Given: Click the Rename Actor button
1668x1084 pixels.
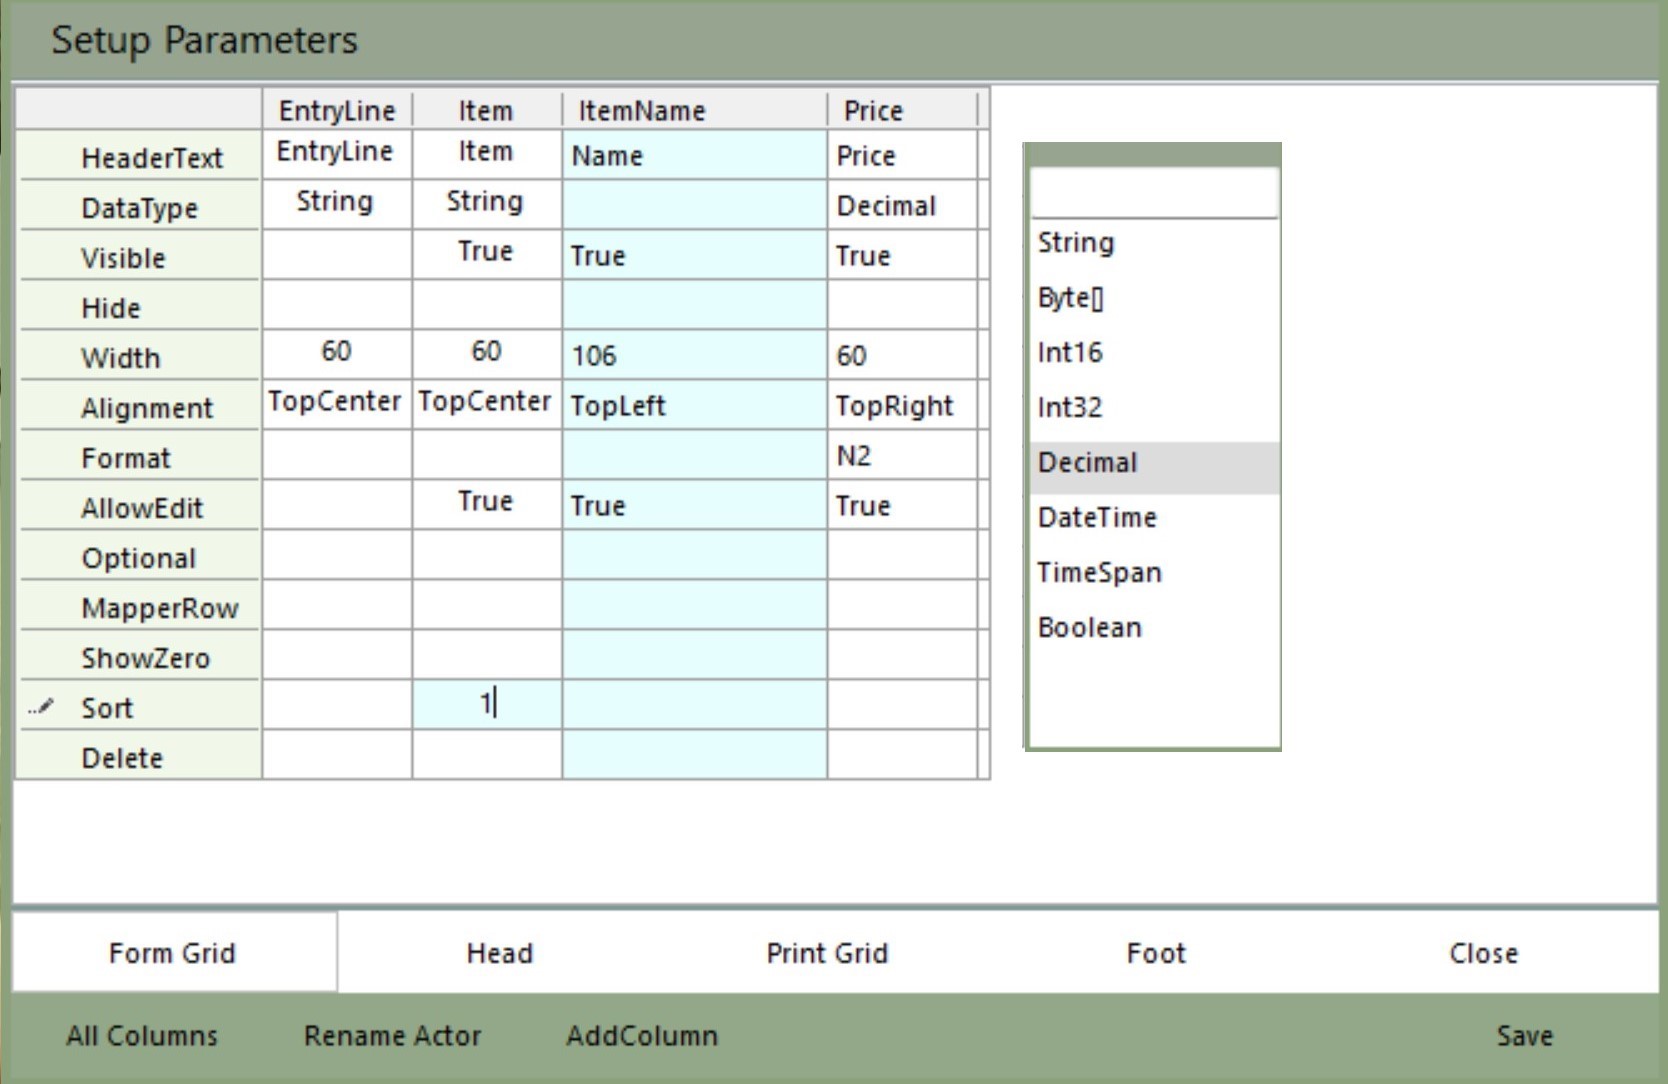Looking at the screenshot, I should tap(392, 1036).
